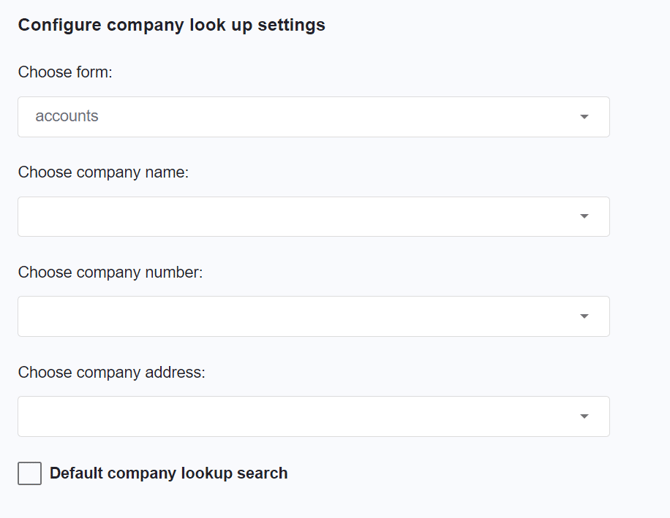This screenshot has width=670, height=518.
Task: Expand the Choose company number select box
Action: [313, 317]
